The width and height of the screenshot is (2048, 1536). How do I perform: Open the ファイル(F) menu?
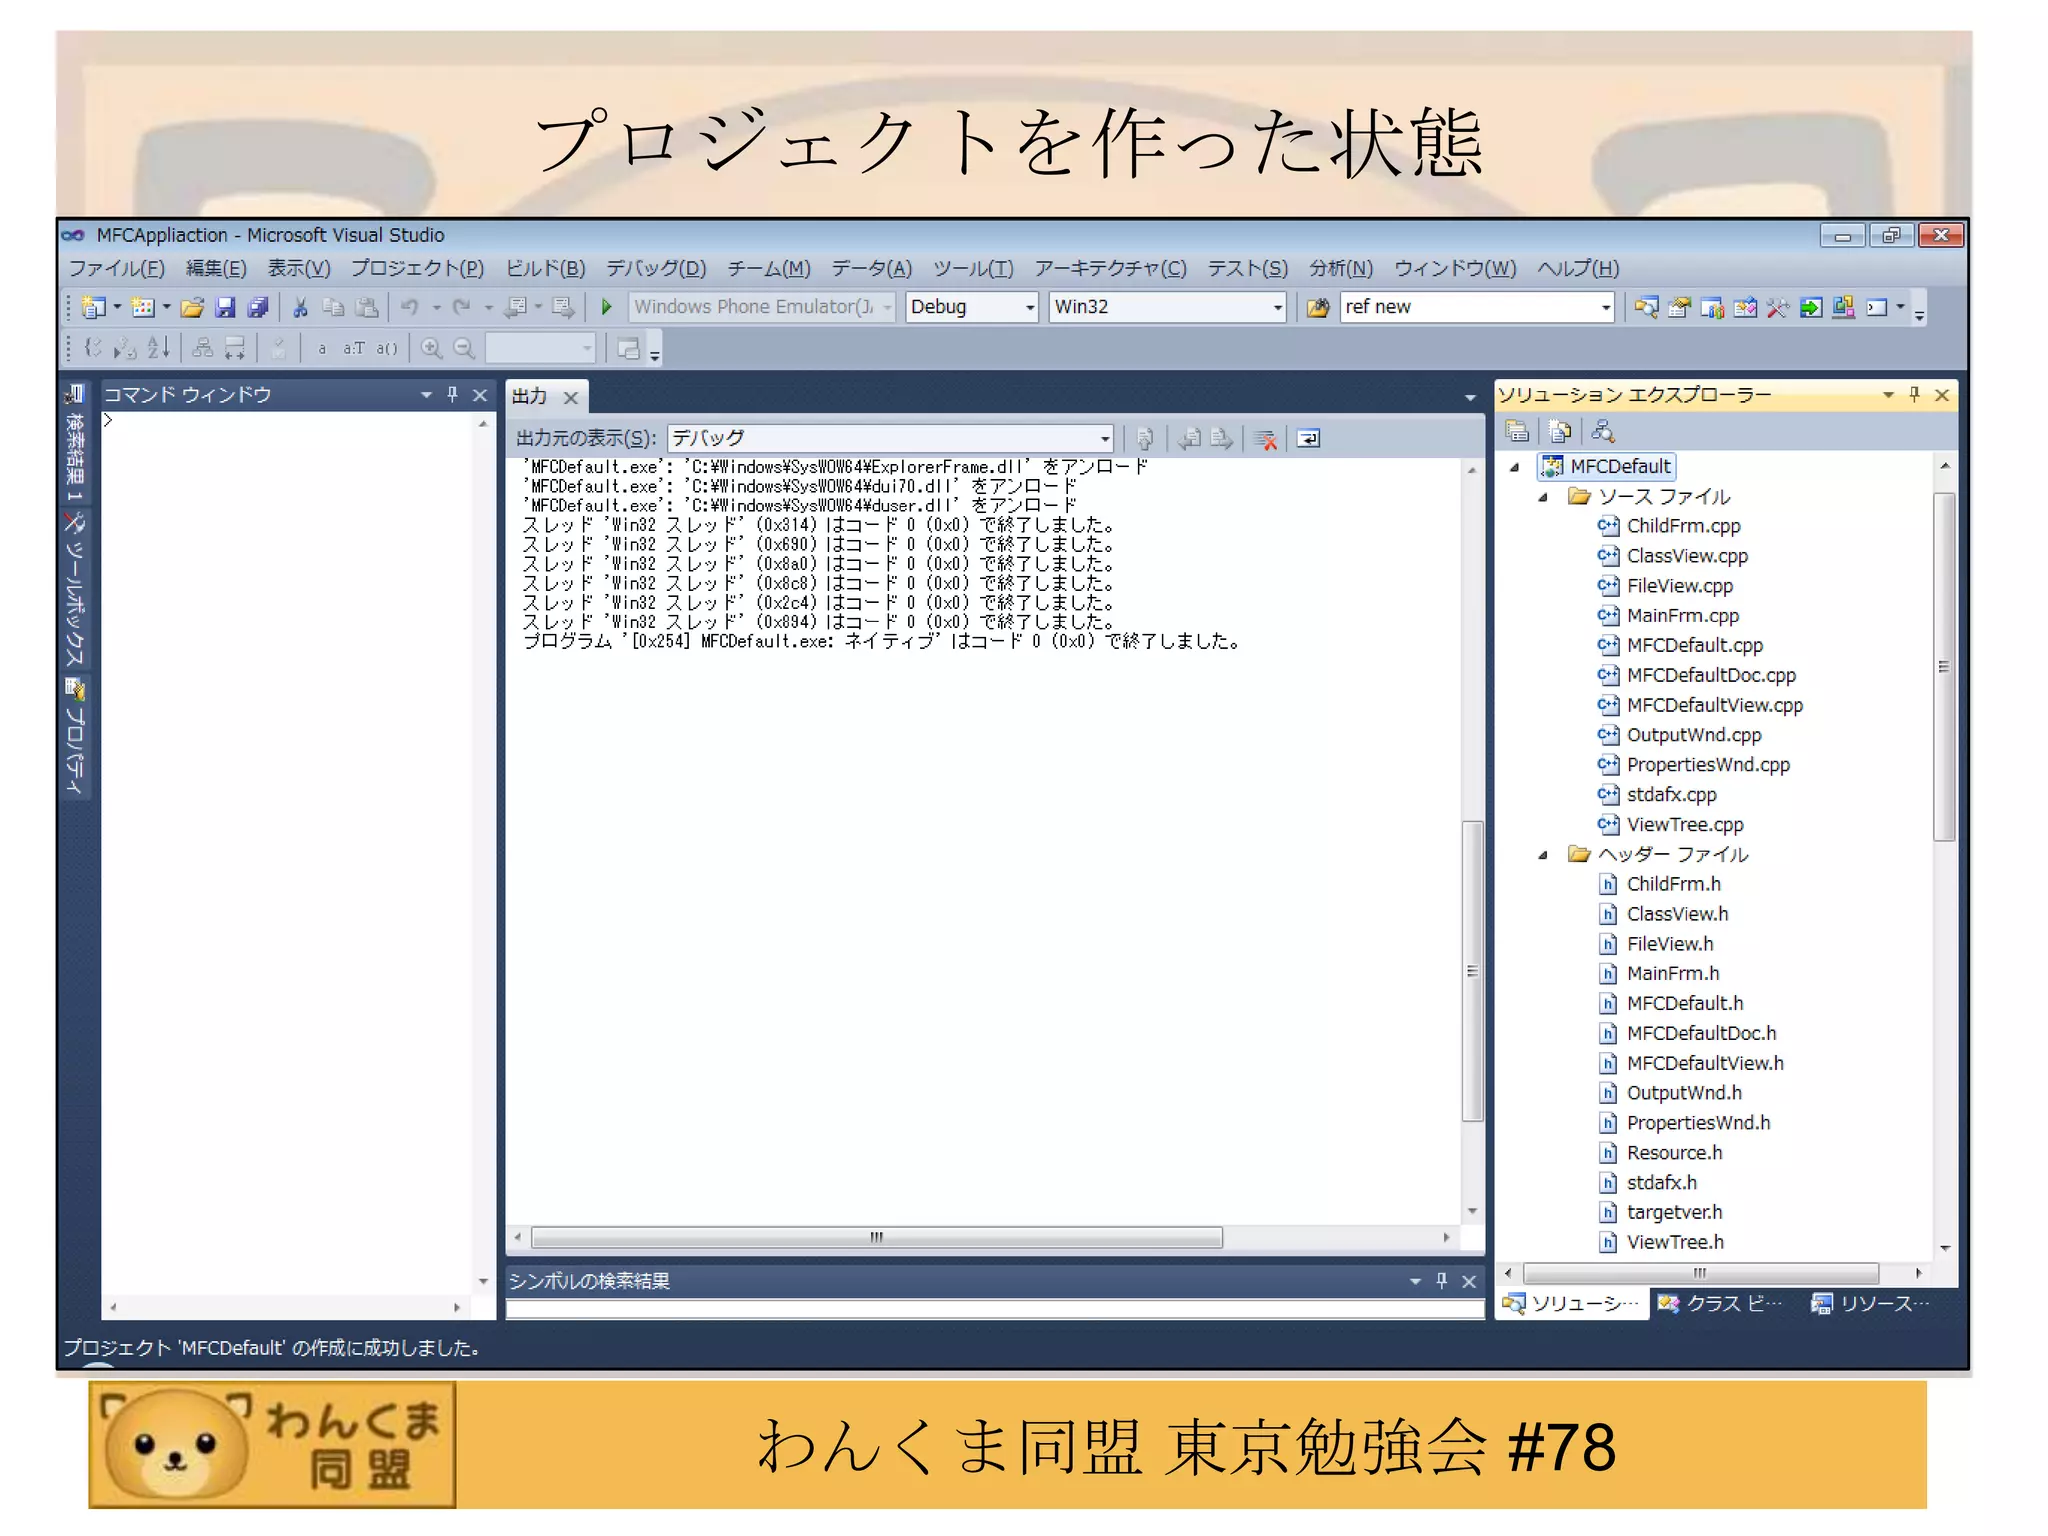[x=117, y=268]
